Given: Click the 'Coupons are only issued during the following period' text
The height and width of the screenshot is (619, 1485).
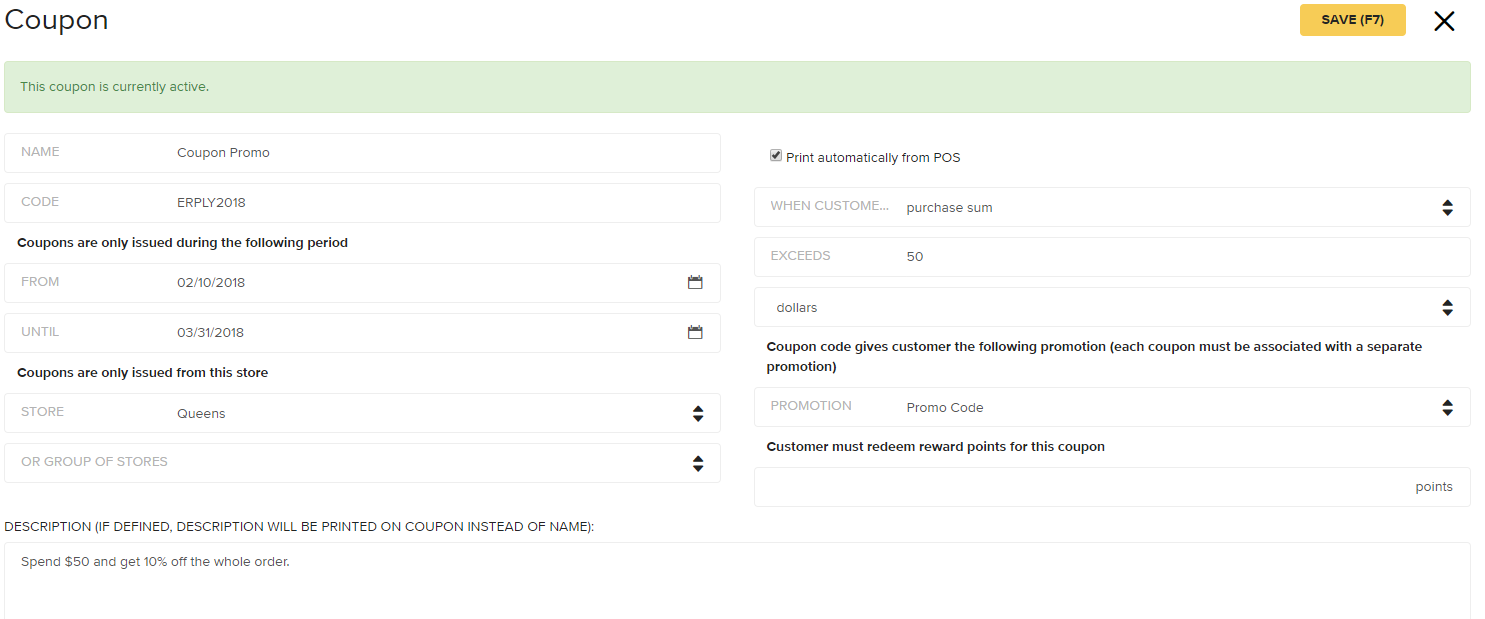Looking at the screenshot, I should click(183, 243).
